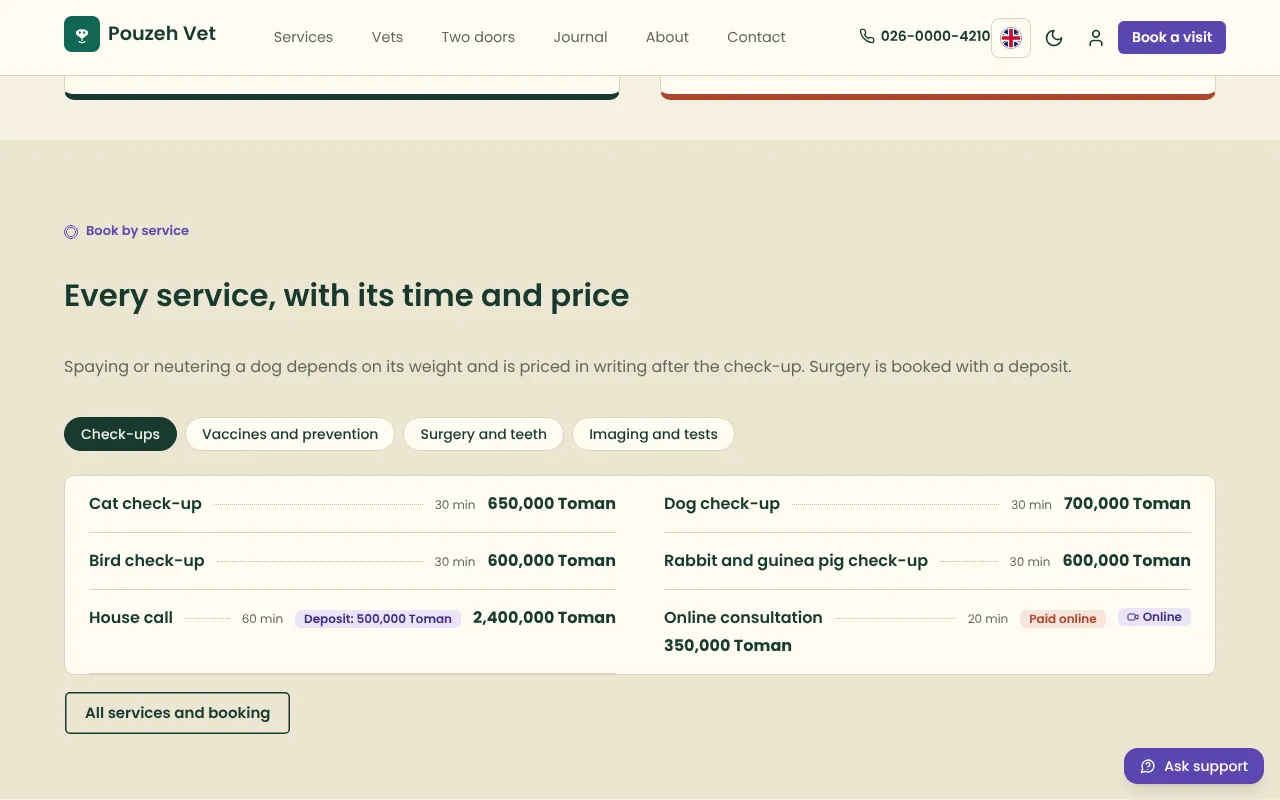
Task: Click the Book a visit button
Action: 1172,37
